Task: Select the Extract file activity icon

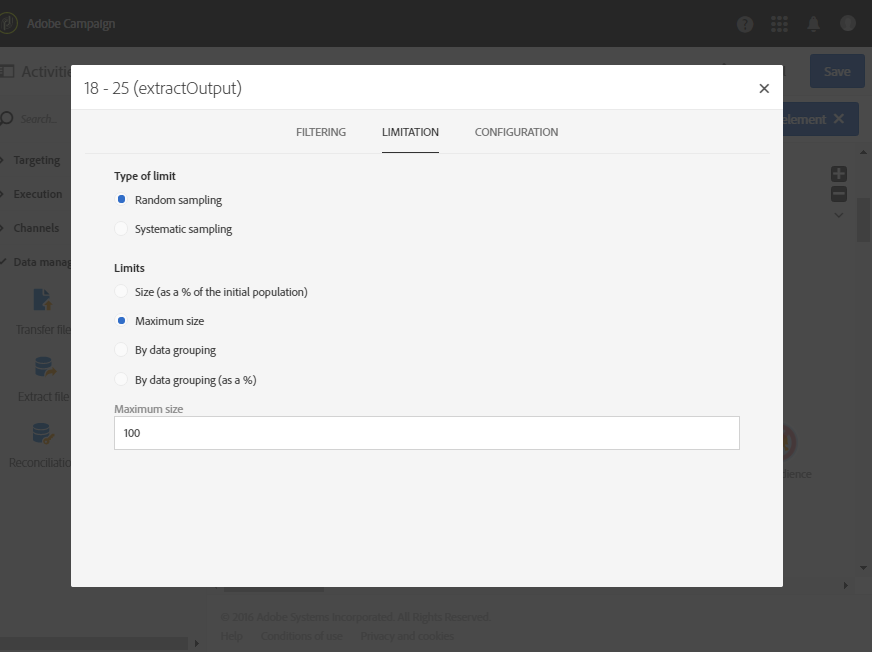Action: click(44, 367)
